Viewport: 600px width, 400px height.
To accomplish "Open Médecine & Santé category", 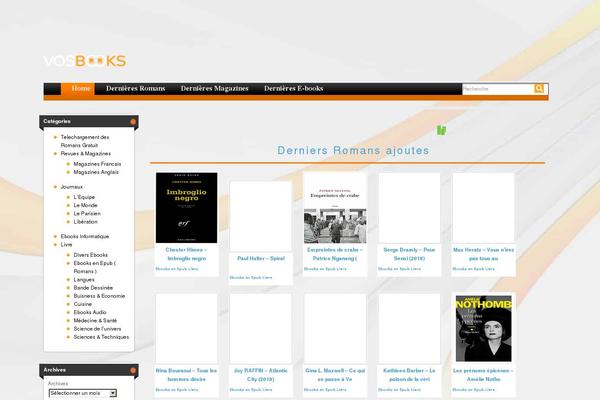I will point(95,321).
